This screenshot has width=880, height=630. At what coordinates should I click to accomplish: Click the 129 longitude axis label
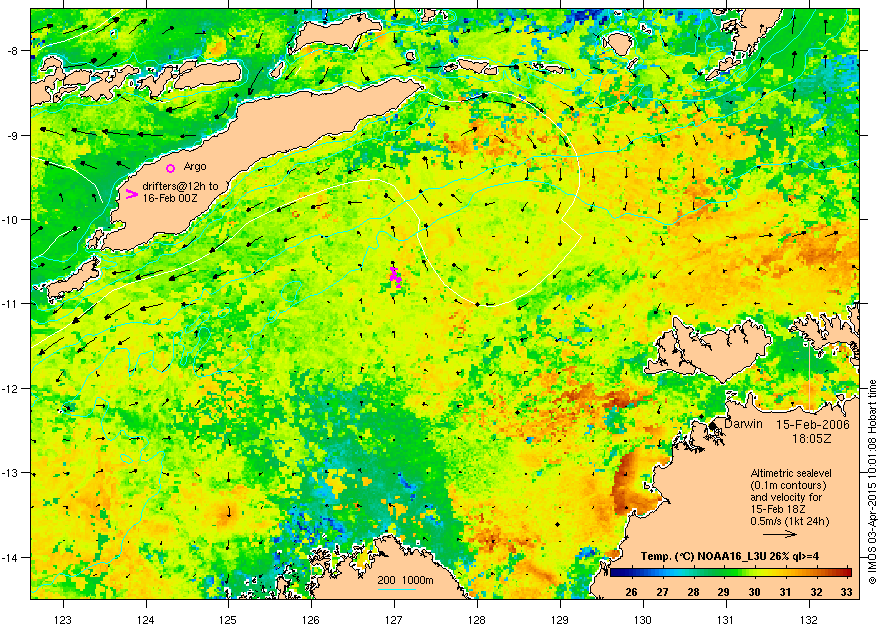560,620
